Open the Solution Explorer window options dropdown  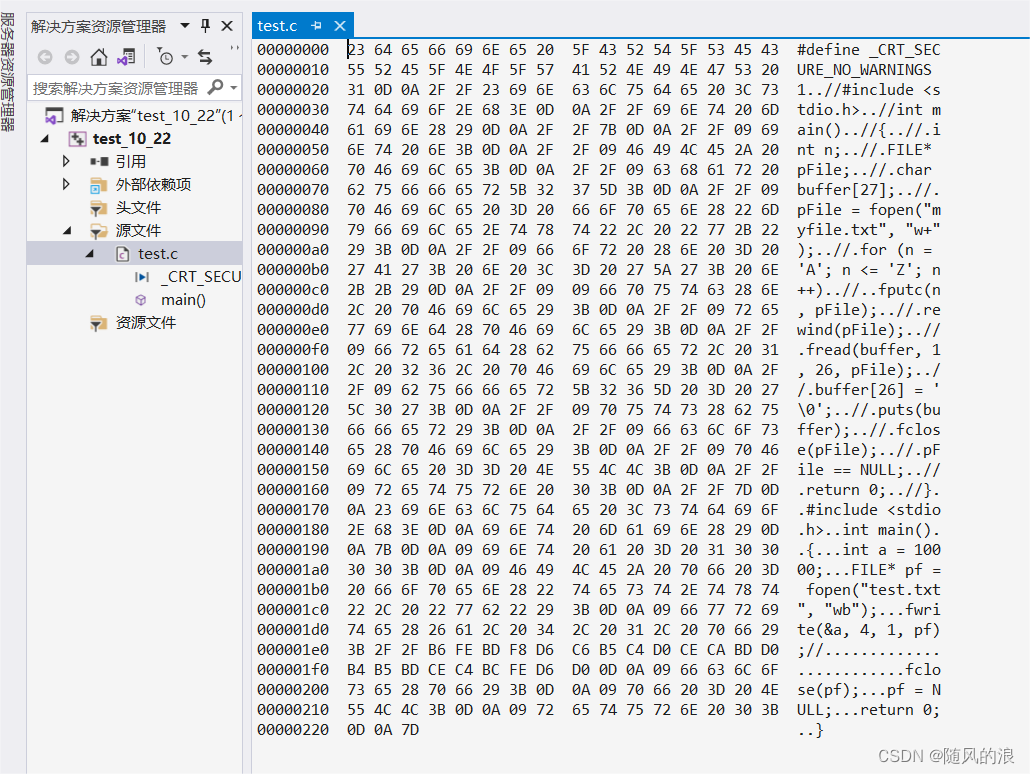[185, 26]
